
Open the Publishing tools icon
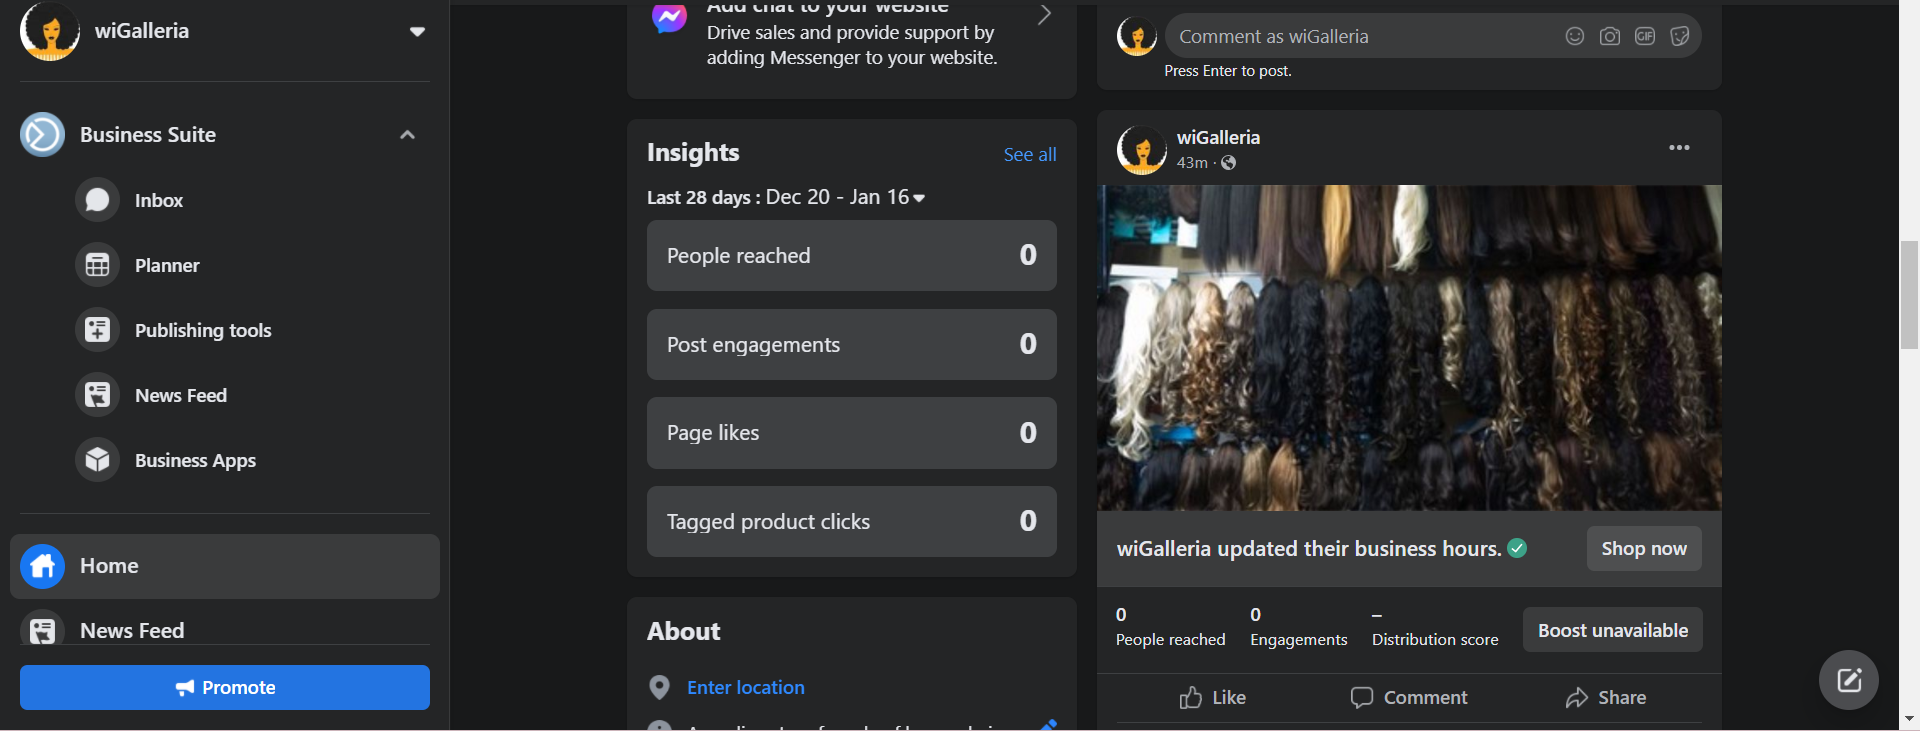pyautogui.click(x=97, y=330)
